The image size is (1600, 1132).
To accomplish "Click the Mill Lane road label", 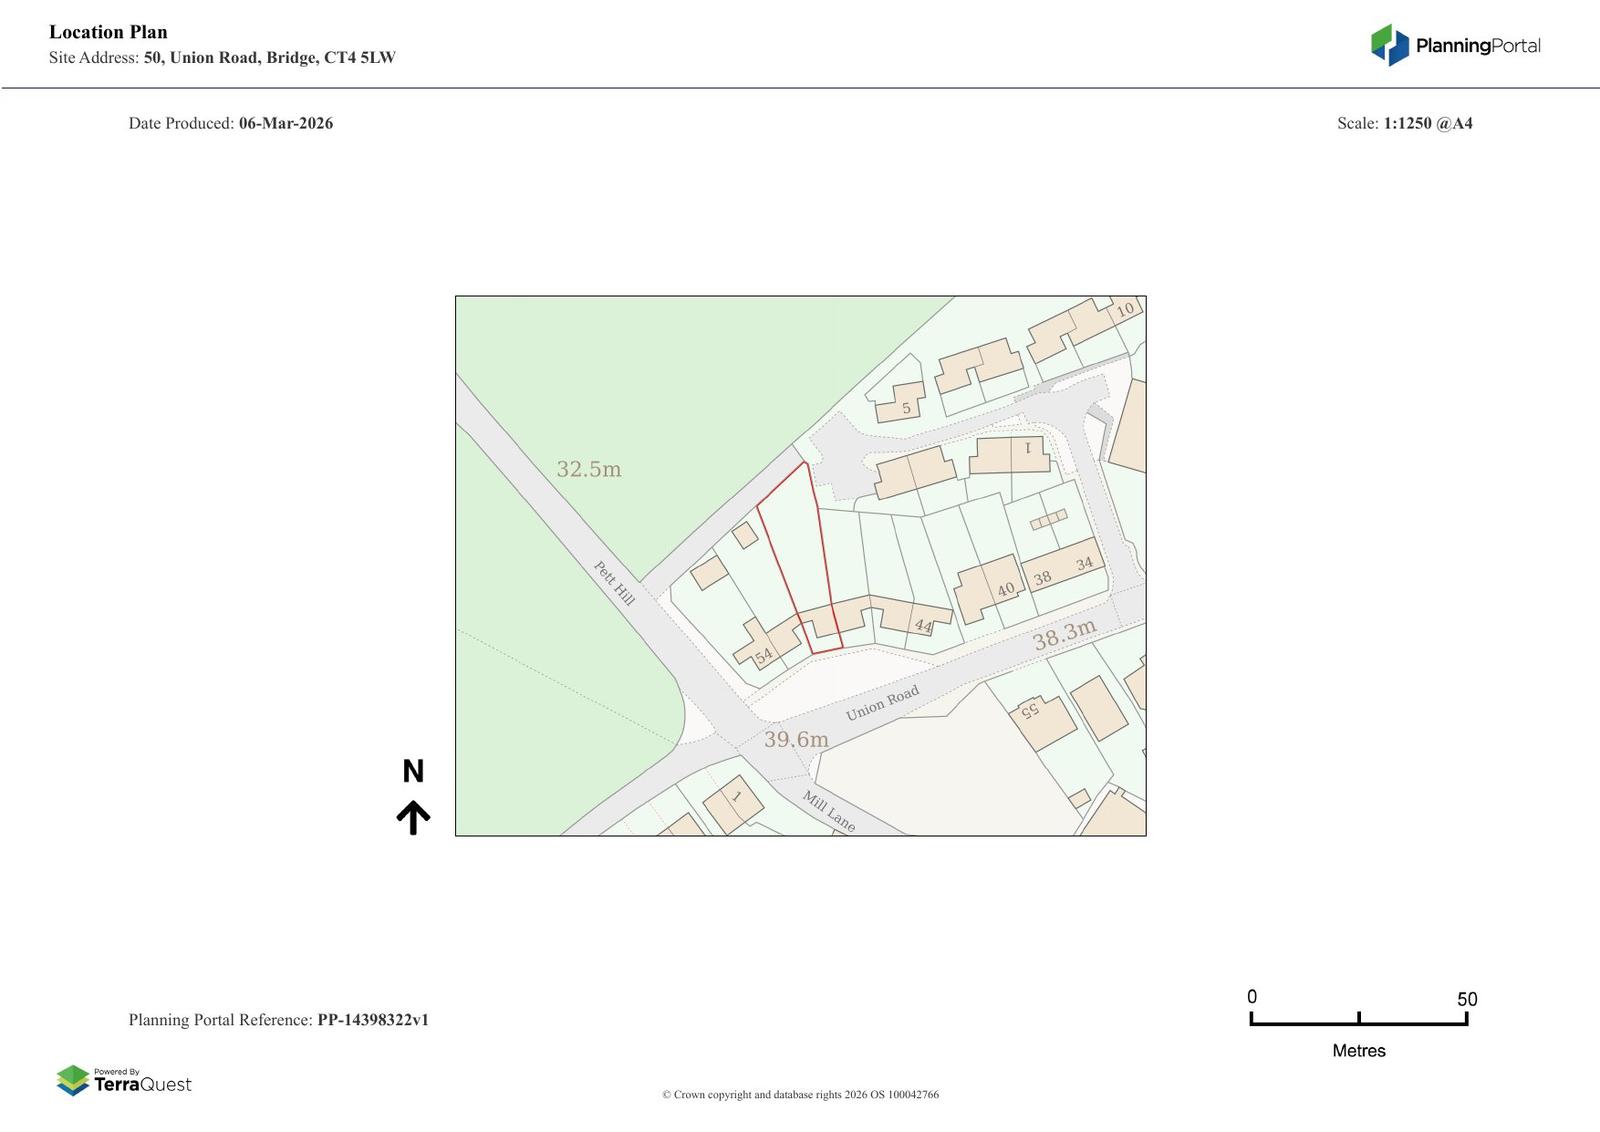I will (x=829, y=811).
